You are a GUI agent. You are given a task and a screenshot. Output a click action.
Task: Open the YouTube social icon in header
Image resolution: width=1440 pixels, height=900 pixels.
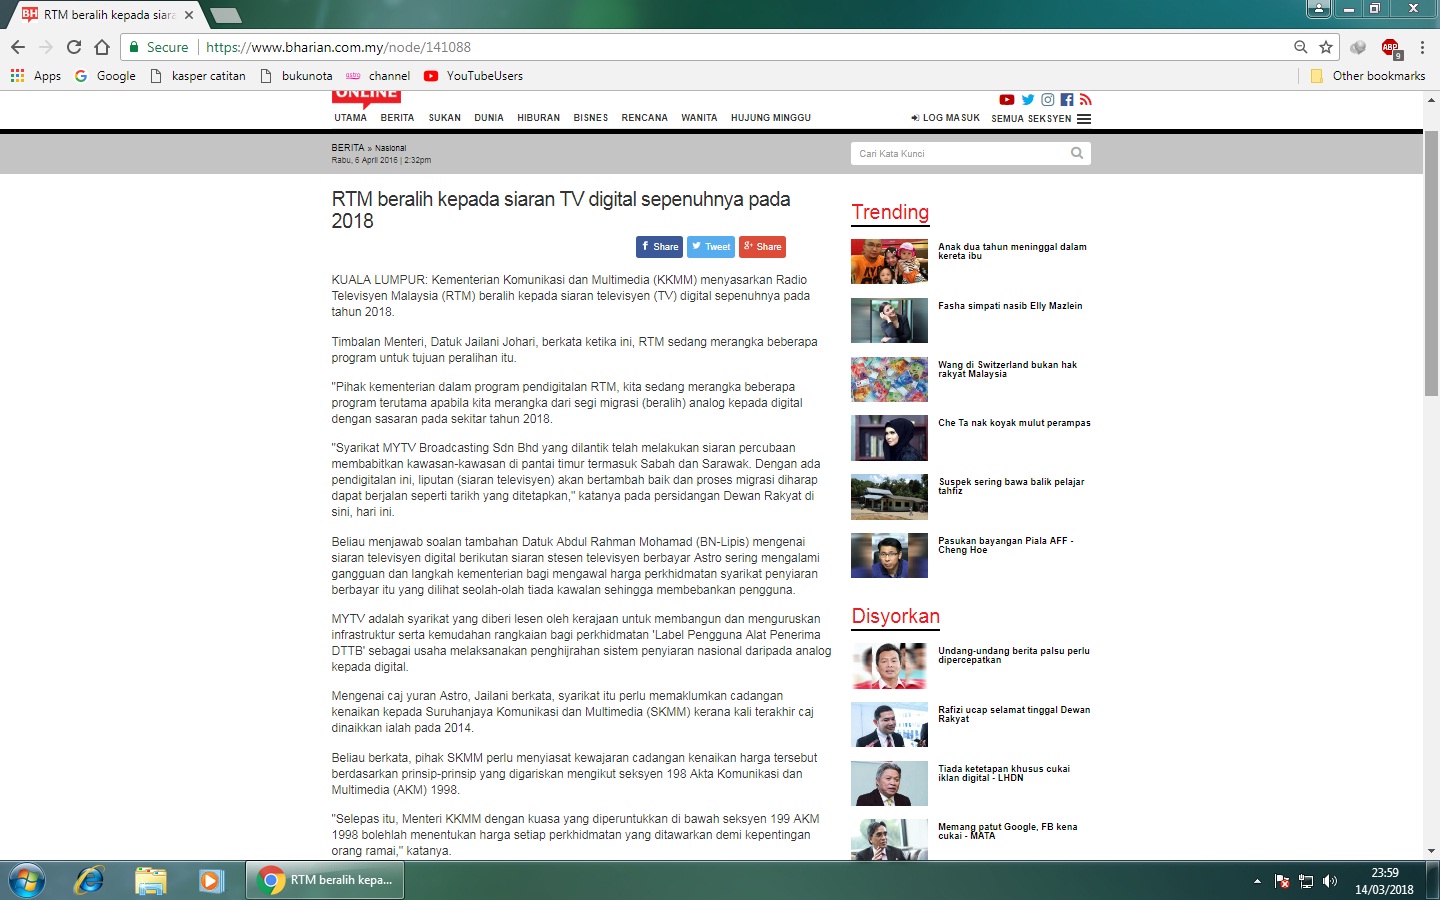[1007, 100]
